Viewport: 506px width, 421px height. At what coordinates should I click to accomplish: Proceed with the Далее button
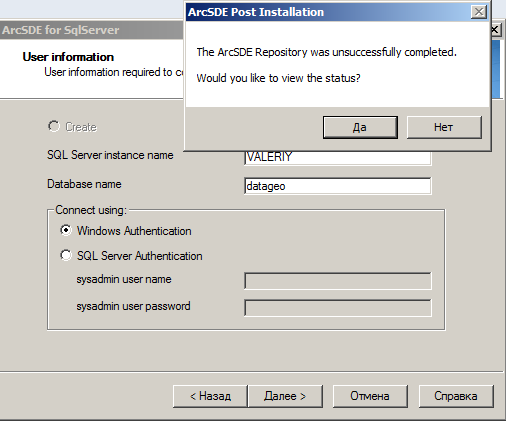[x=285, y=396]
